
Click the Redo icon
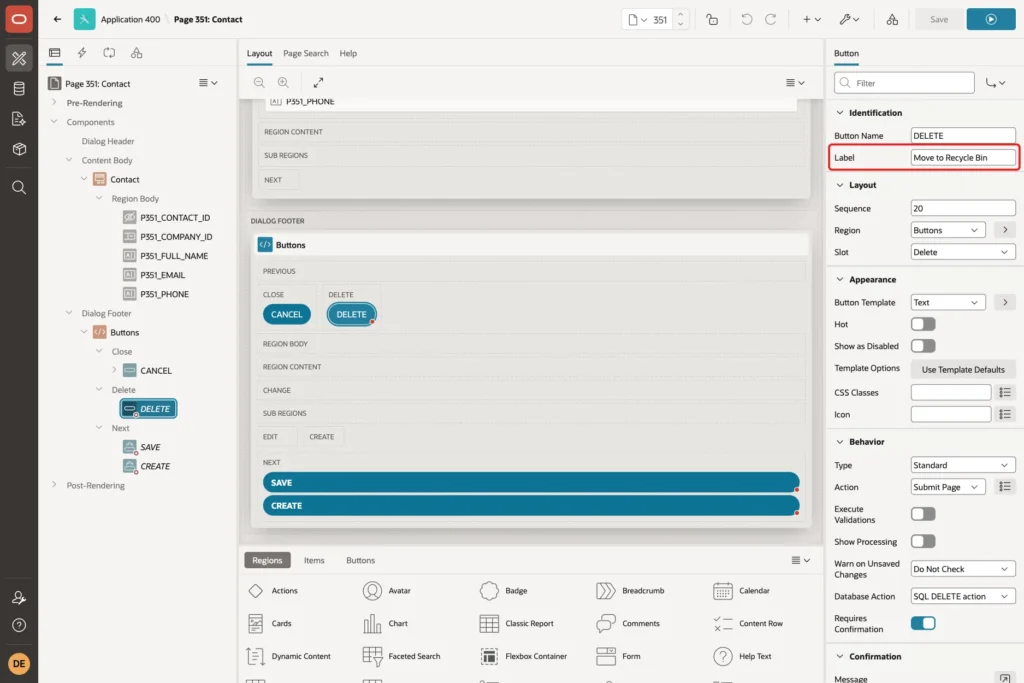(771, 20)
